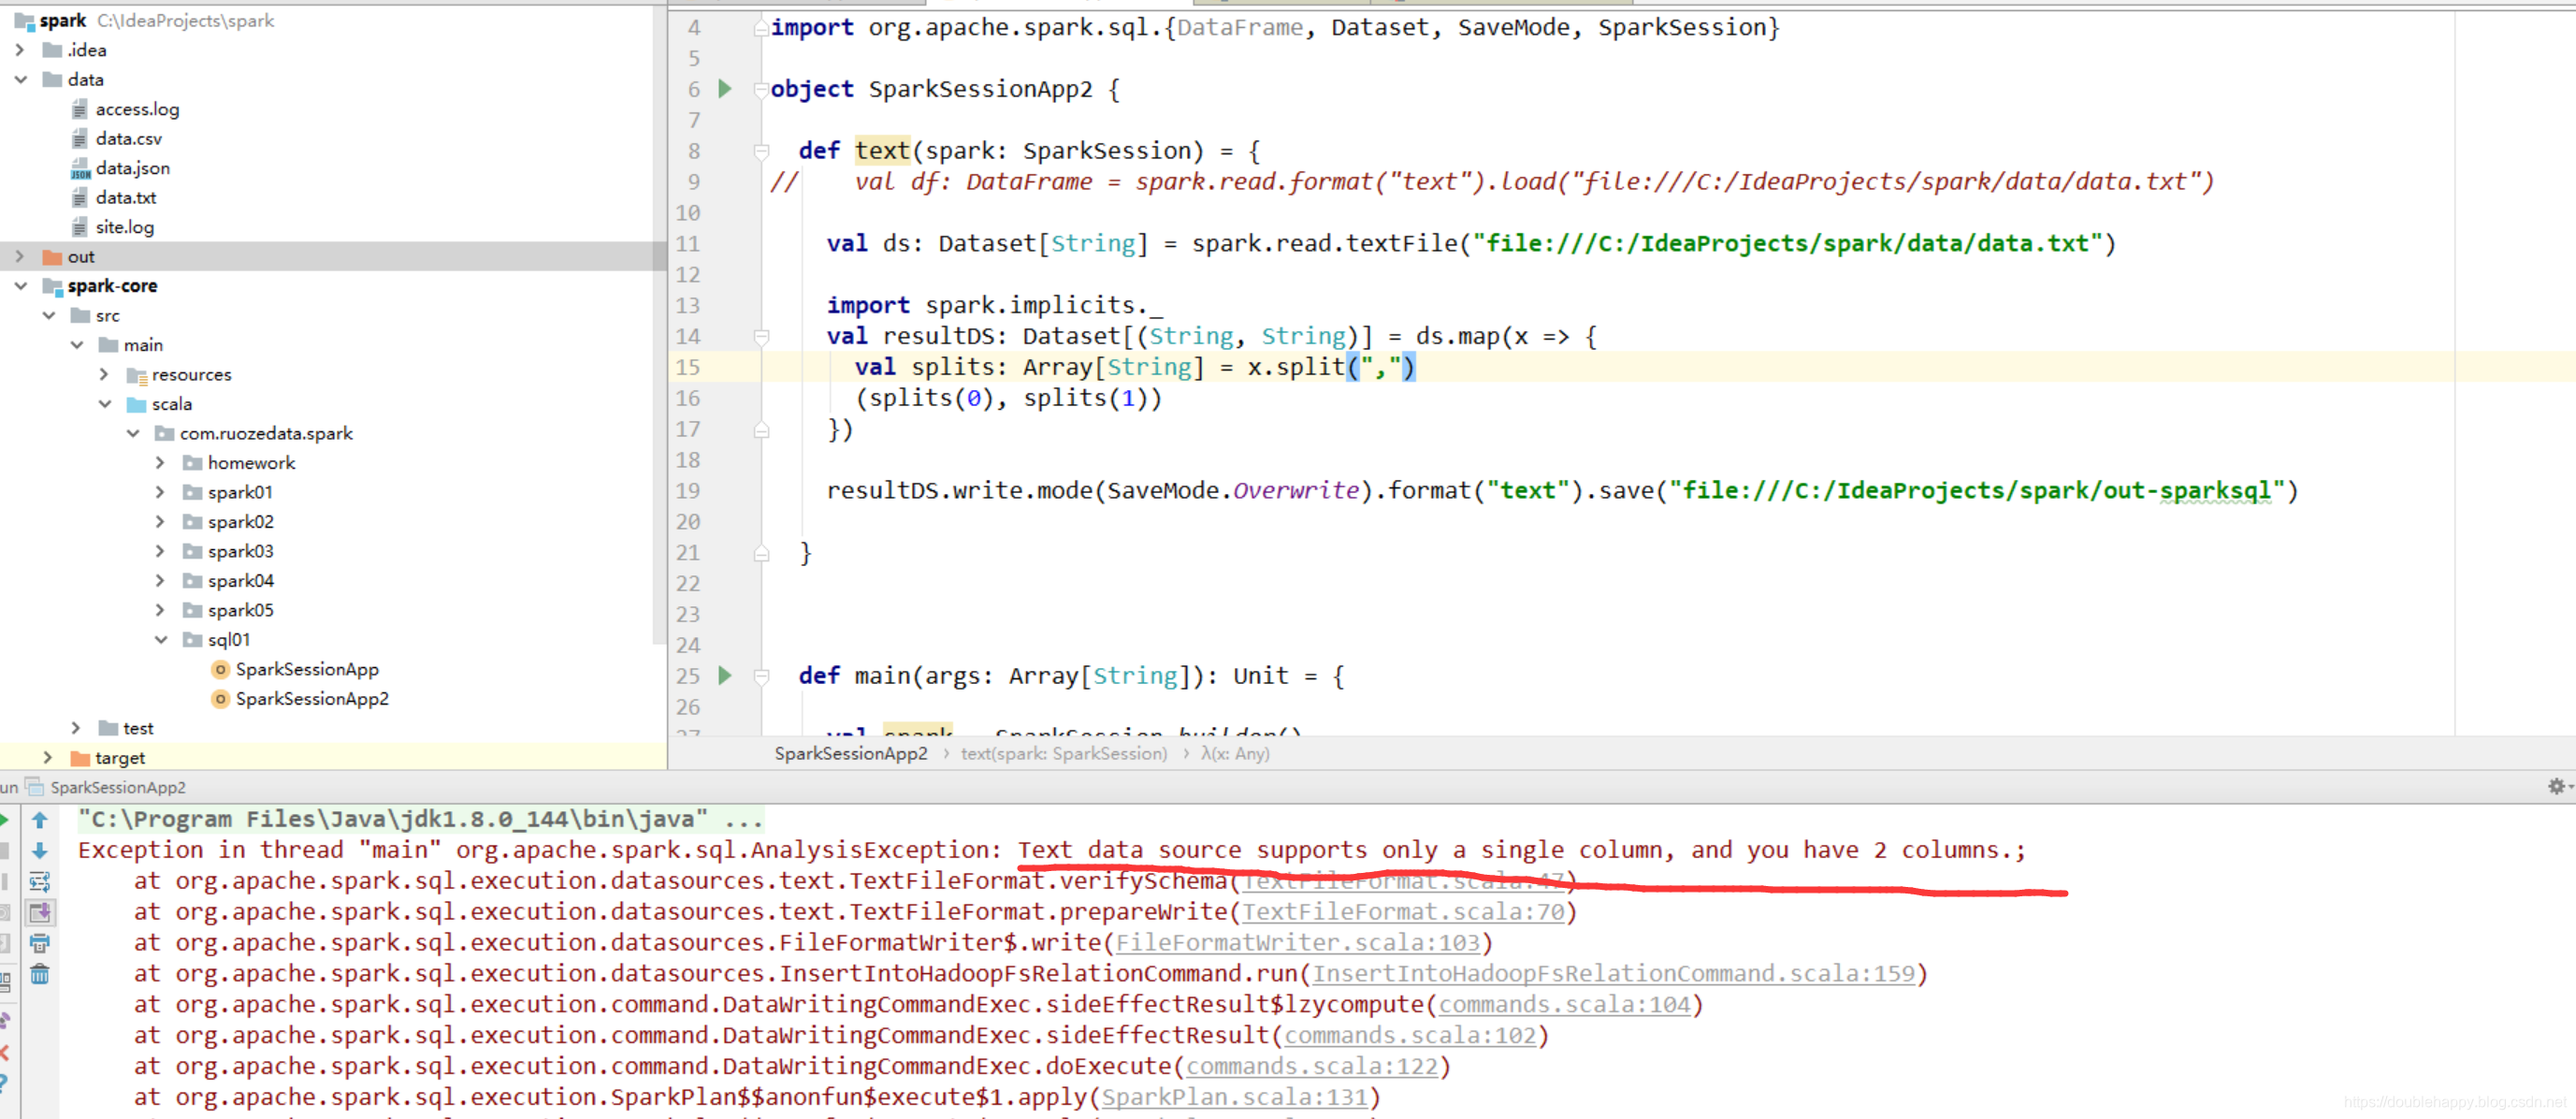Open Run panel settings gear

click(2555, 787)
